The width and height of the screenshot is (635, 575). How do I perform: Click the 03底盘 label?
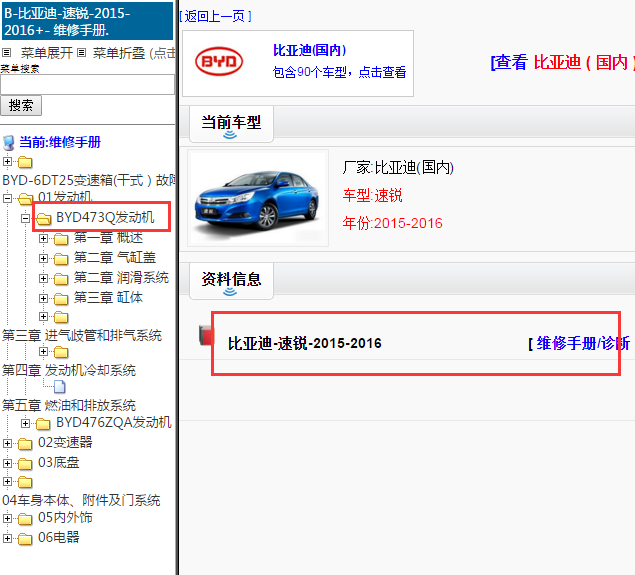click(x=59, y=462)
